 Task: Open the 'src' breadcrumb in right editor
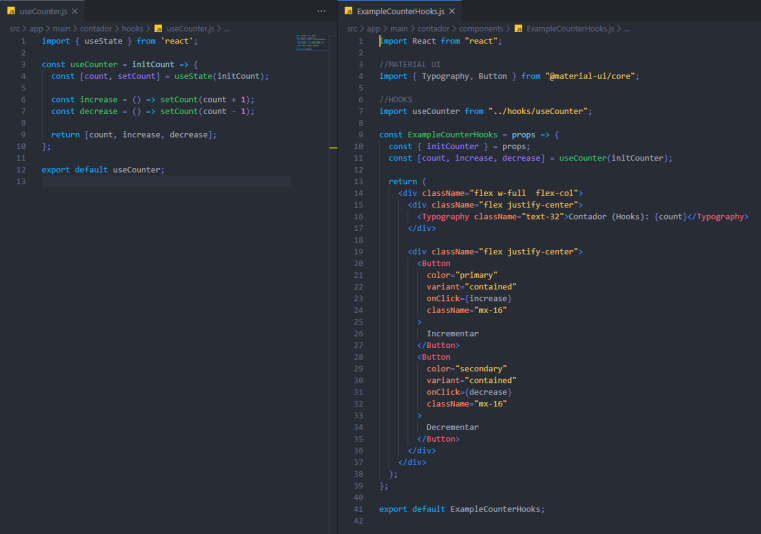point(352,29)
